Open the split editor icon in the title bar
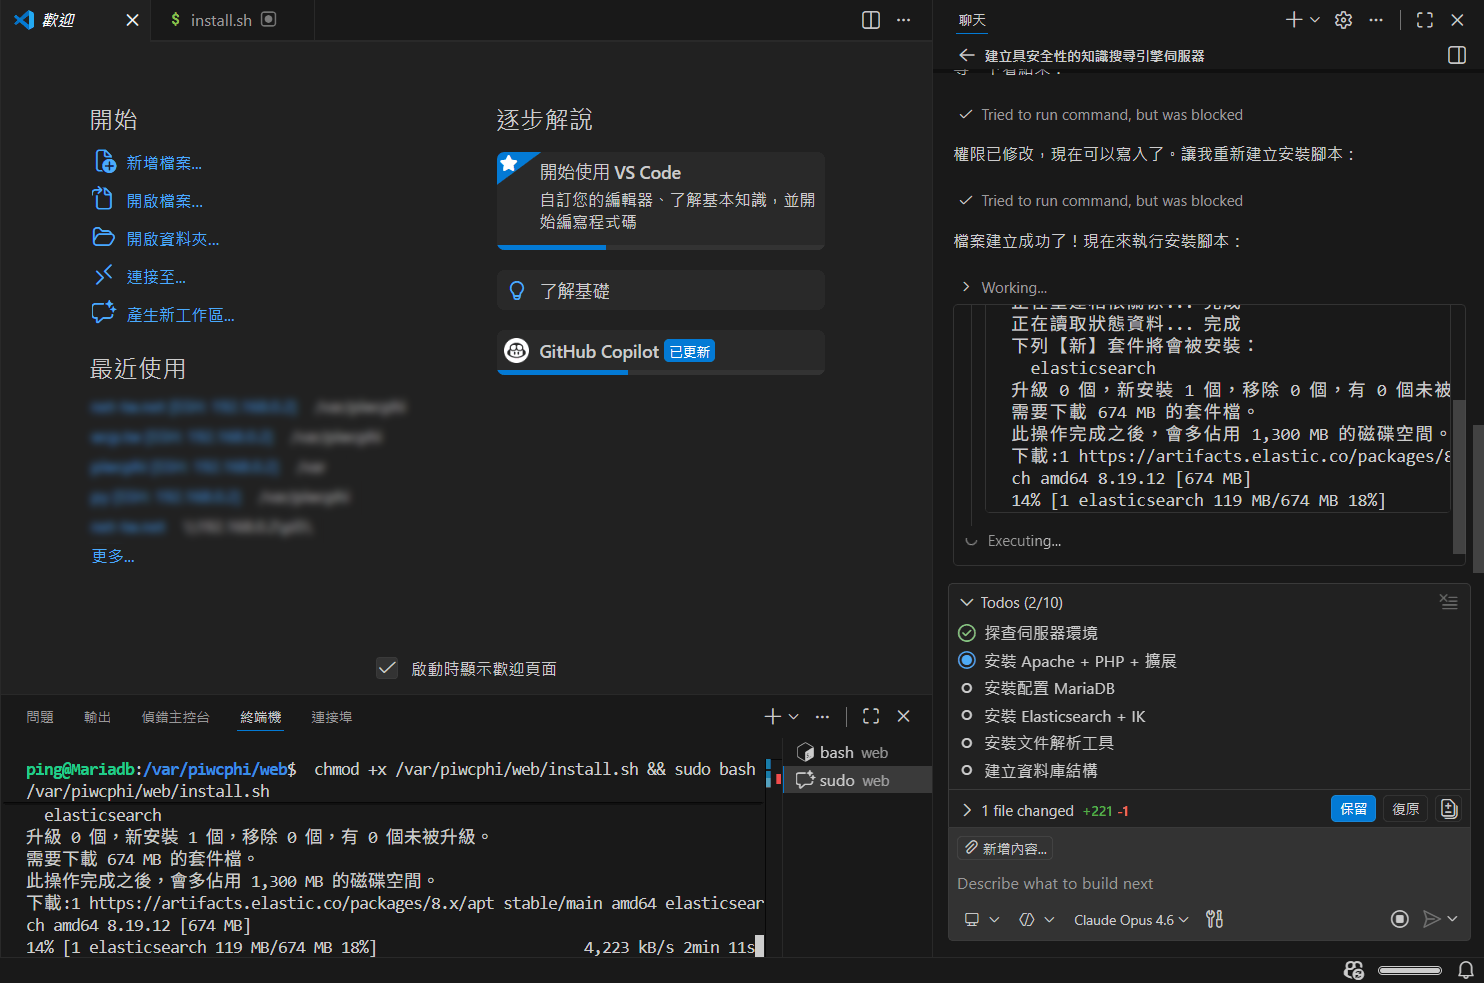This screenshot has height=983, width=1484. pyautogui.click(x=871, y=19)
